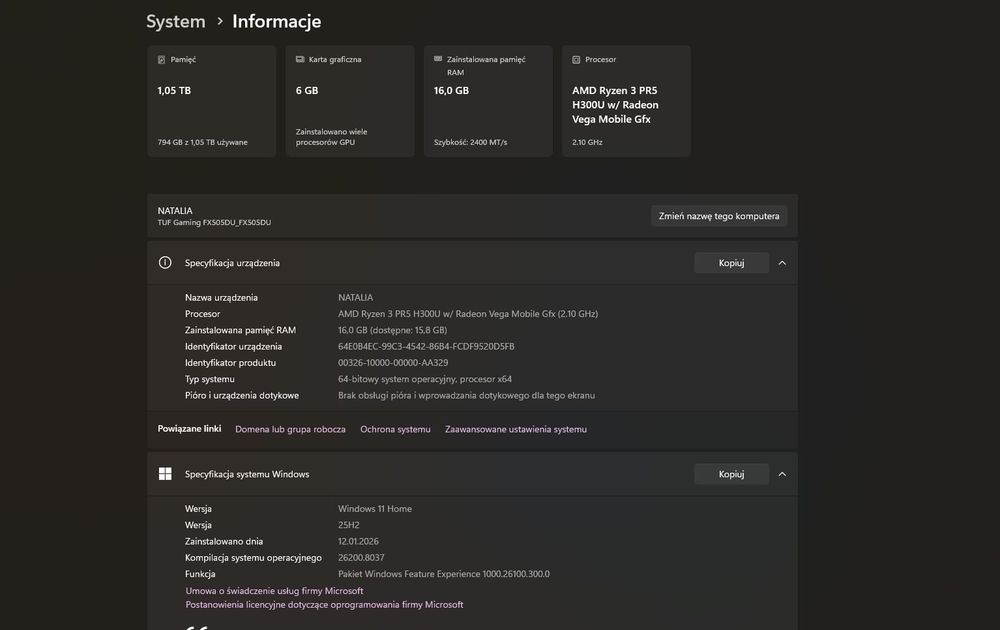
Task: Click the install date 12.01.2026
Action: pyautogui.click(x=358, y=541)
